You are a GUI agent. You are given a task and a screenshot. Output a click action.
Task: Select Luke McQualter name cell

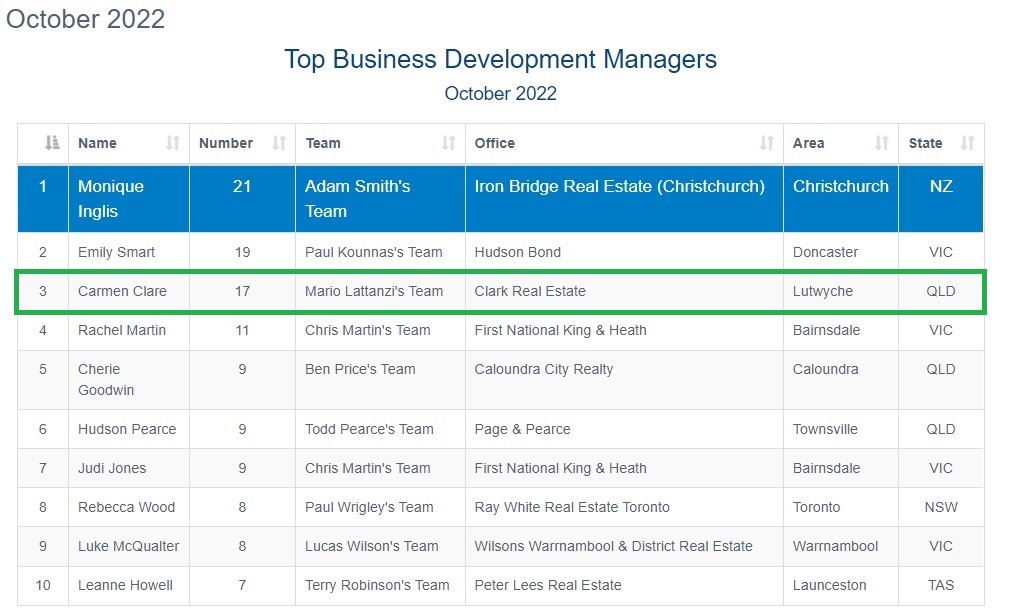pyautogui.click(x=129, y=547)
